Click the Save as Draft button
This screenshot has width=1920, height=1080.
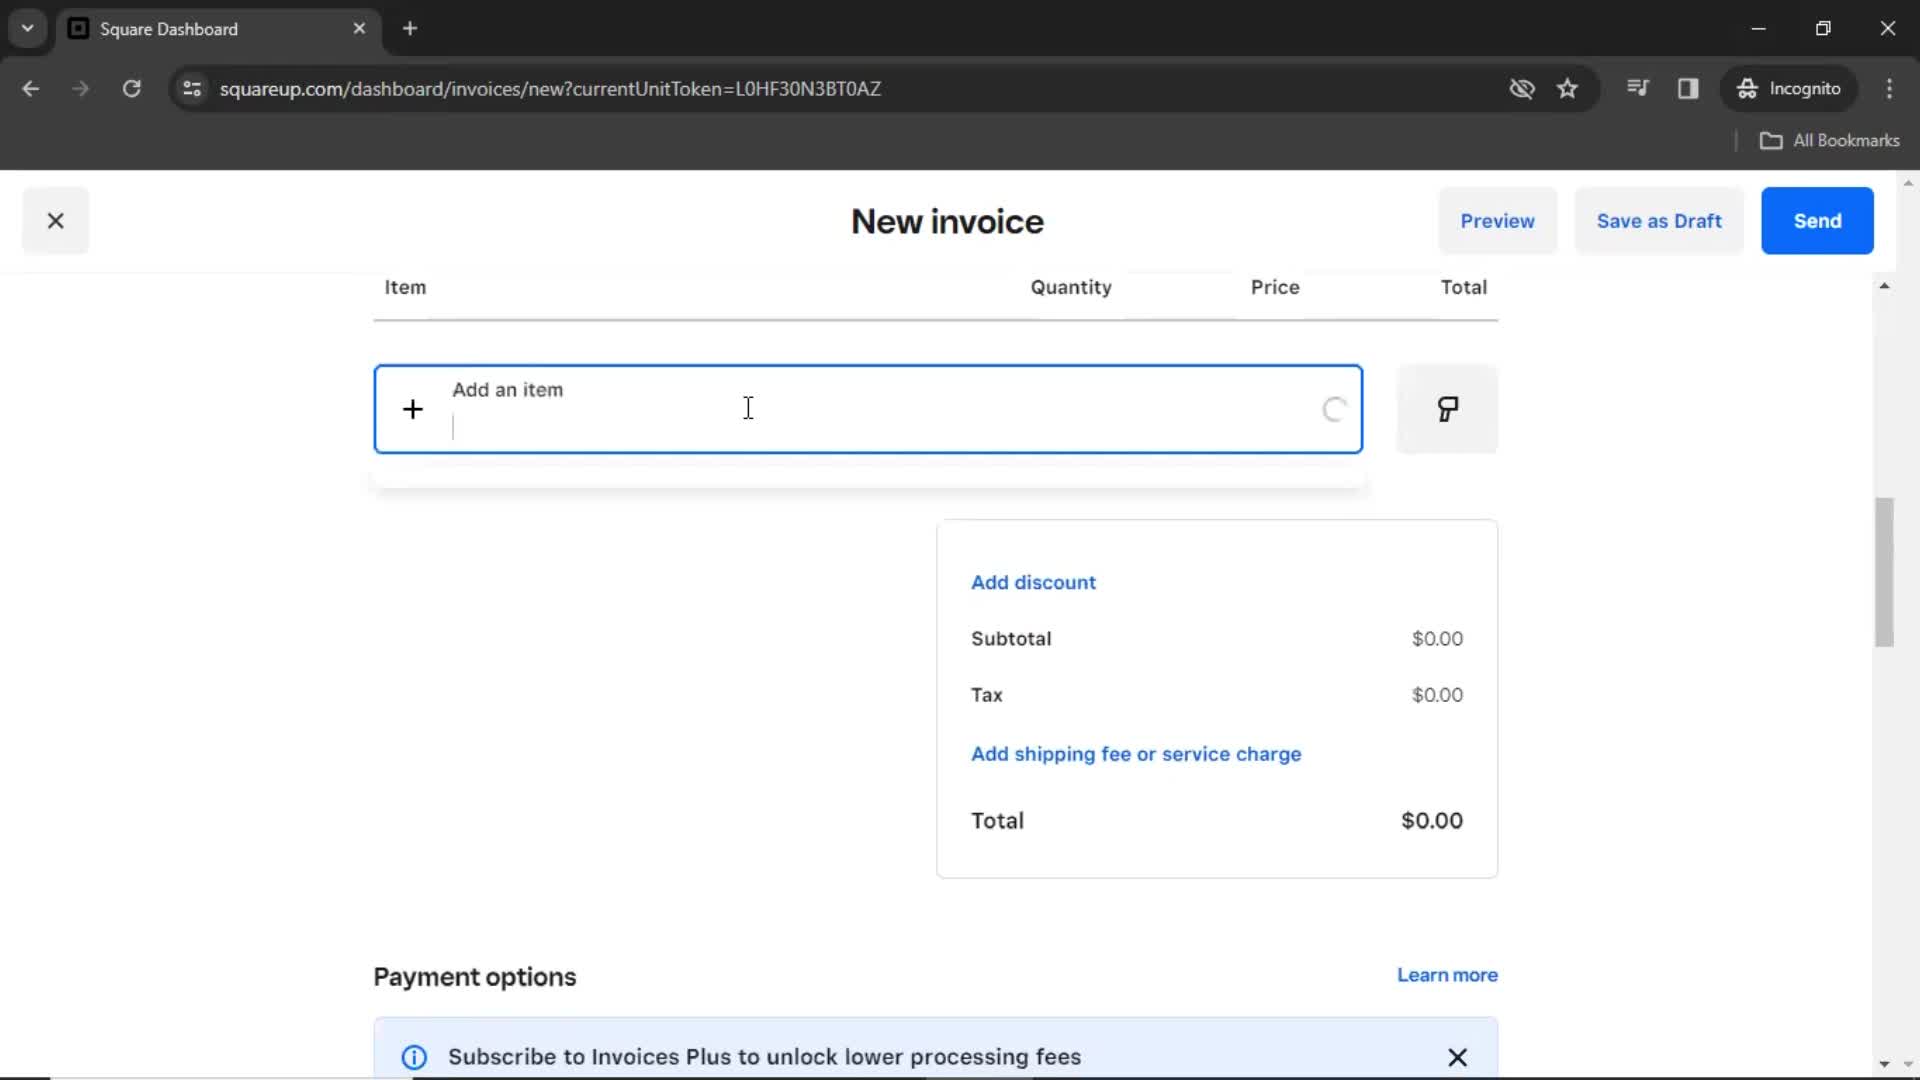click(1659, 220)
